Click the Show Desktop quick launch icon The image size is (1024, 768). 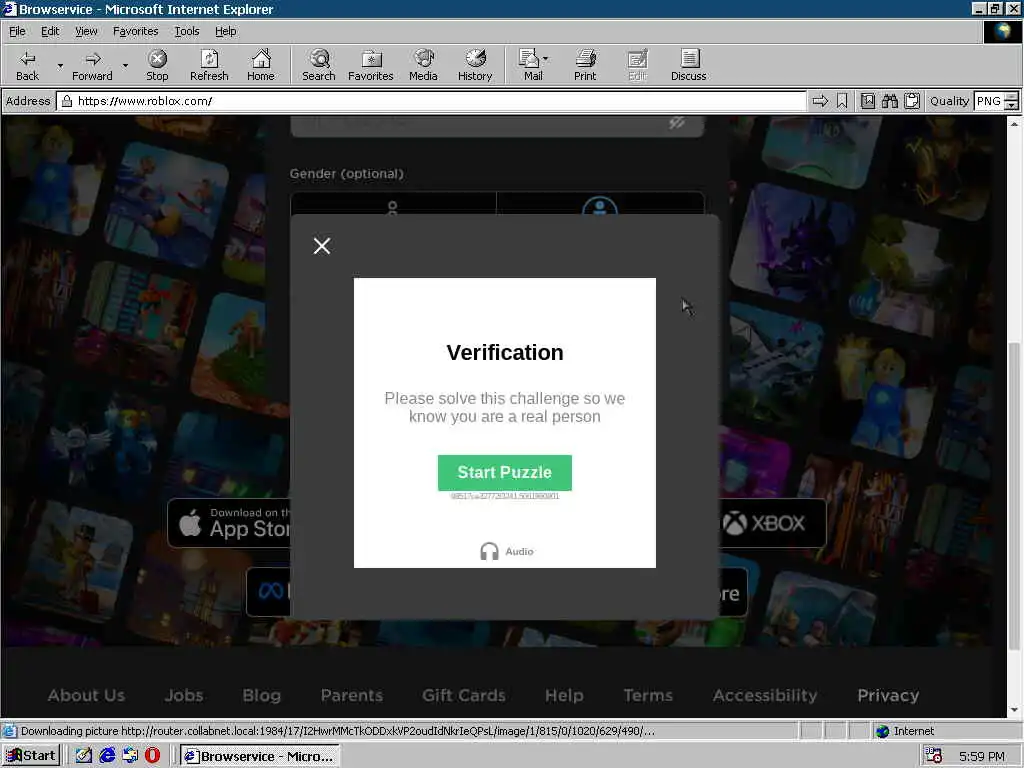(x=84, y=756)
